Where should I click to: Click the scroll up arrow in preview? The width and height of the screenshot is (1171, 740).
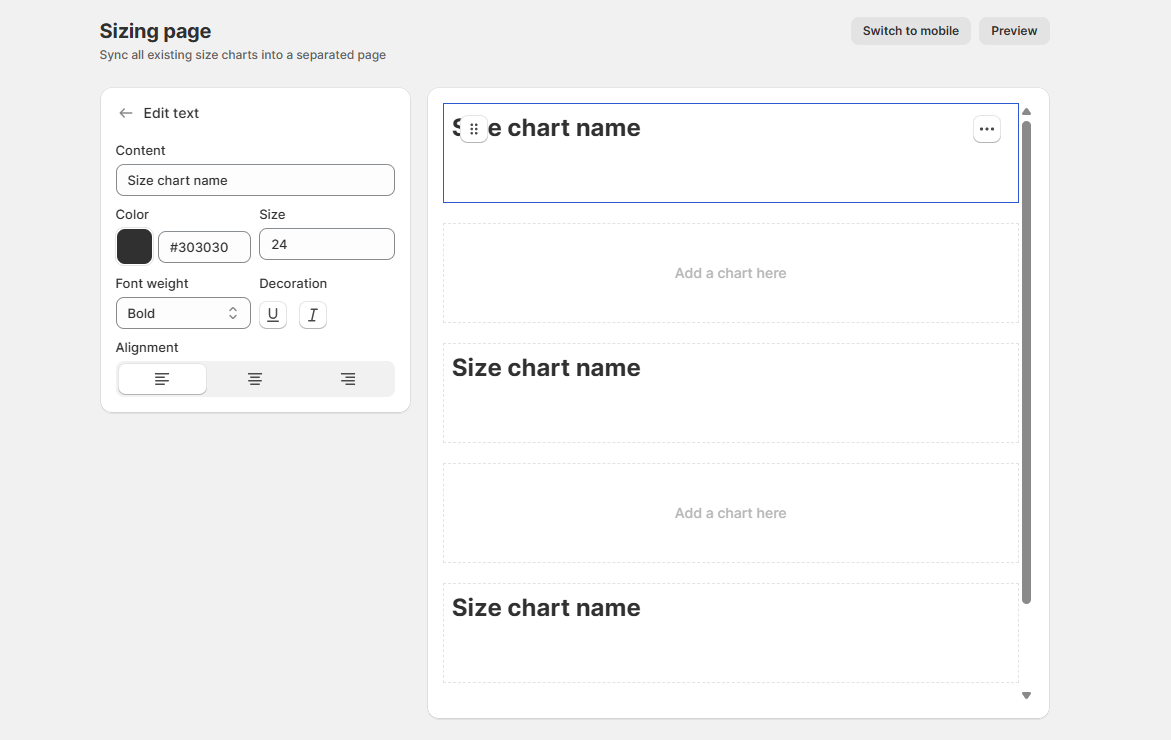pyautogui.click(x=1026, y=112)
